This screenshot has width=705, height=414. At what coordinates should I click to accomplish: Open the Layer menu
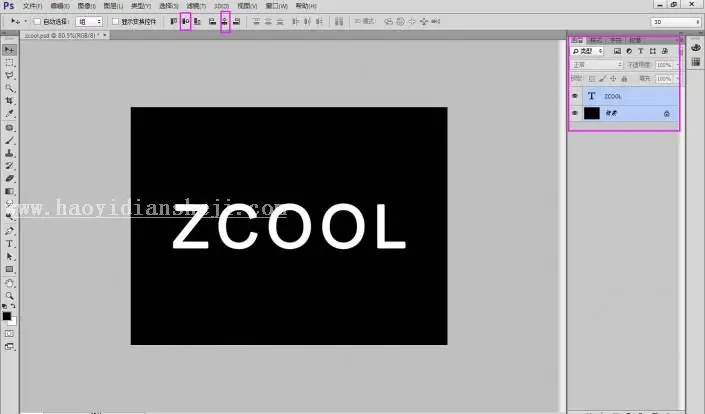tap(113, 6)
